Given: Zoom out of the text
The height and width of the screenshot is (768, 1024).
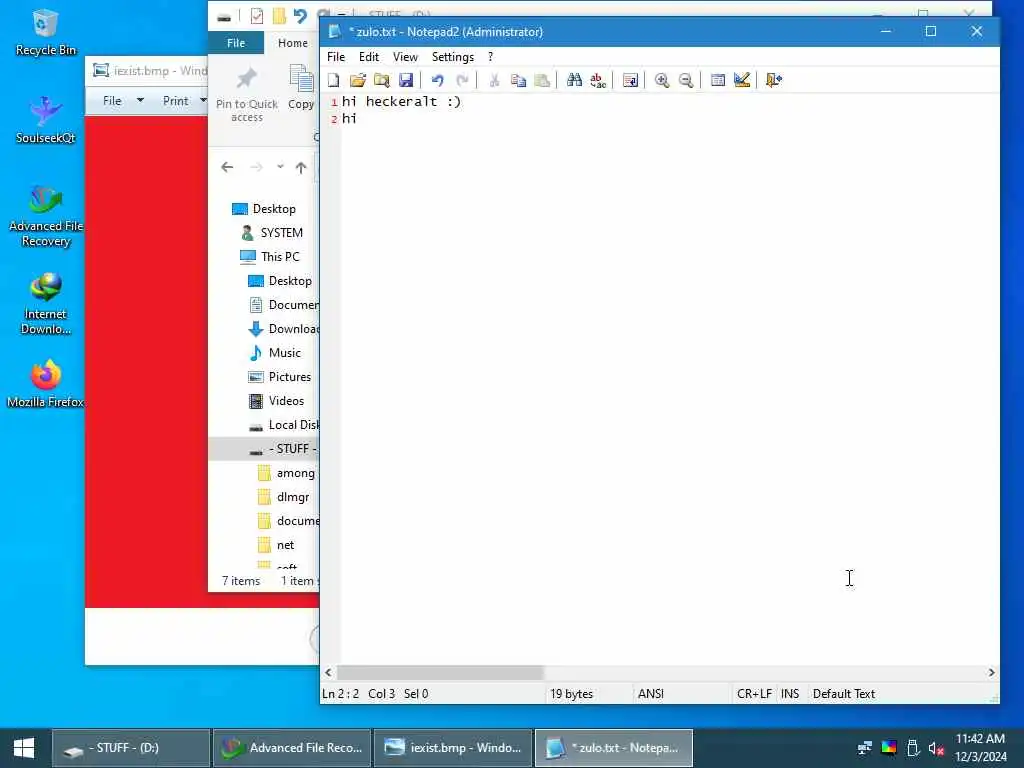Looking at the screenshot, I should point(686,80).
